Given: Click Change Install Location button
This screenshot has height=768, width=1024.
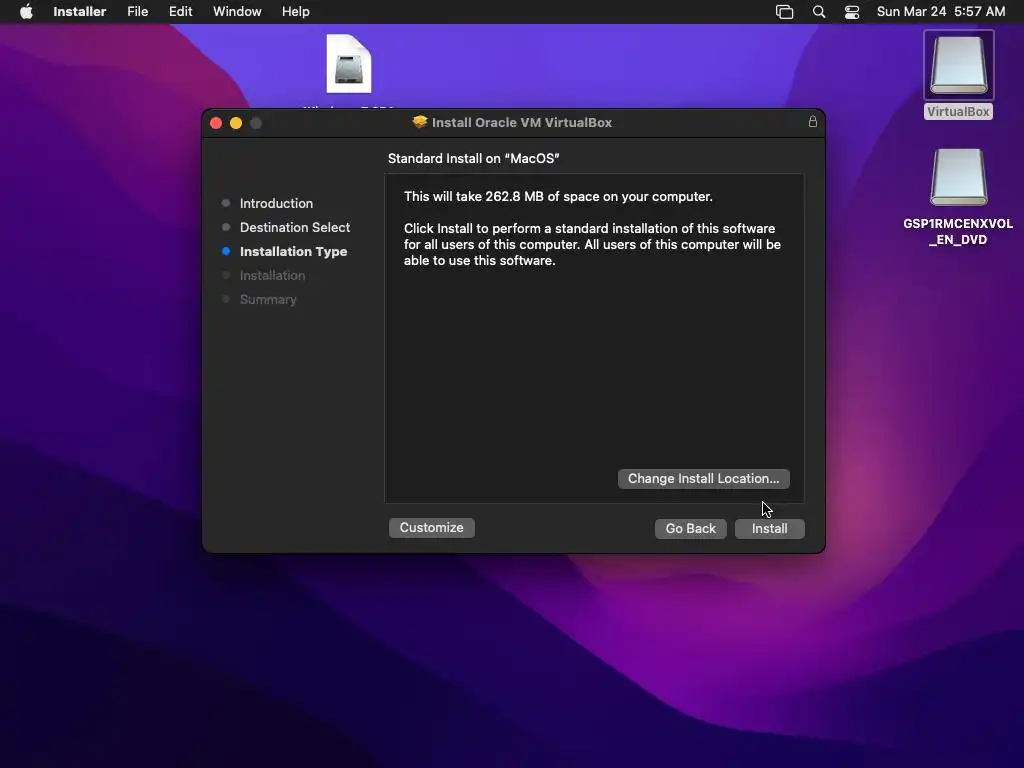Looking at the screenshot, I should (703, 479).
